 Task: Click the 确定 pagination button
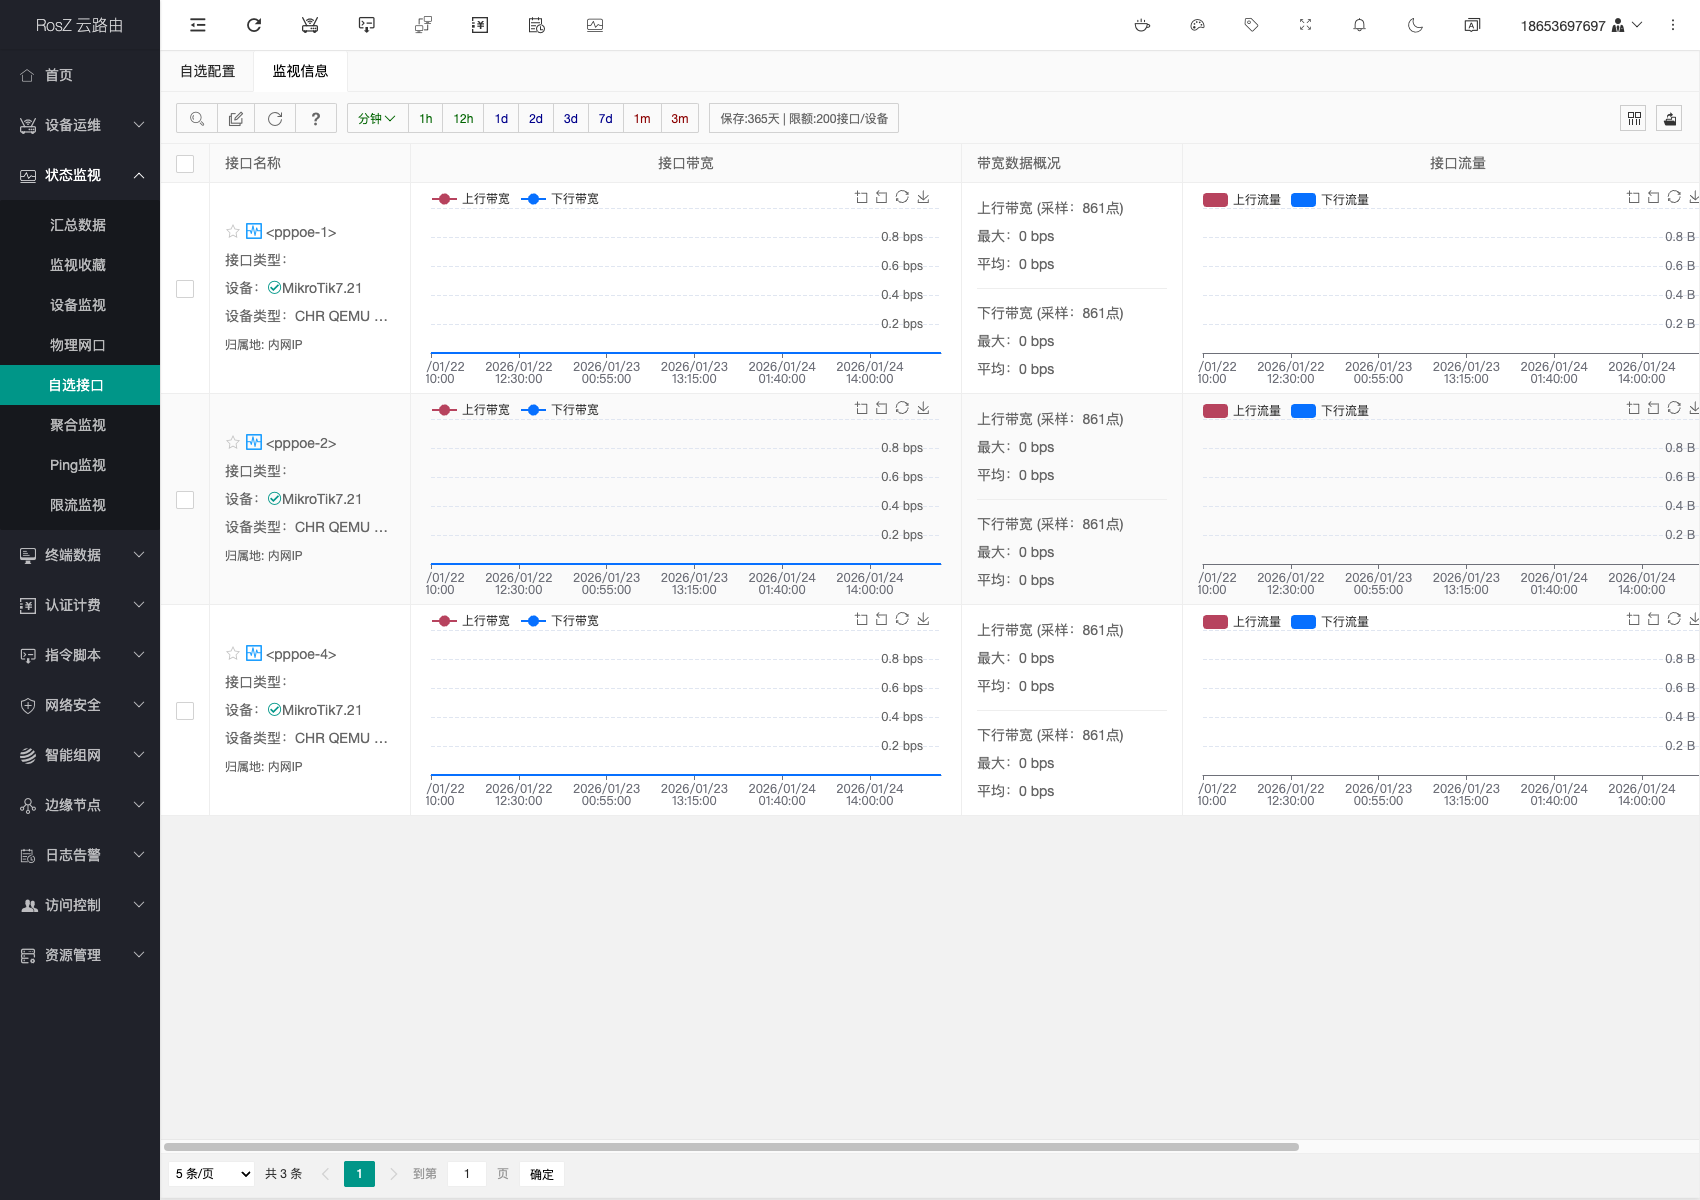click(542, 1174)
